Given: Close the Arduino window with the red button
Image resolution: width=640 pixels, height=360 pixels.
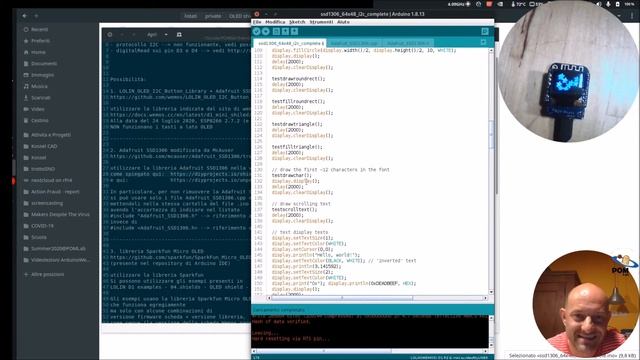Looking at the screenshot, I should click(257, 14).
